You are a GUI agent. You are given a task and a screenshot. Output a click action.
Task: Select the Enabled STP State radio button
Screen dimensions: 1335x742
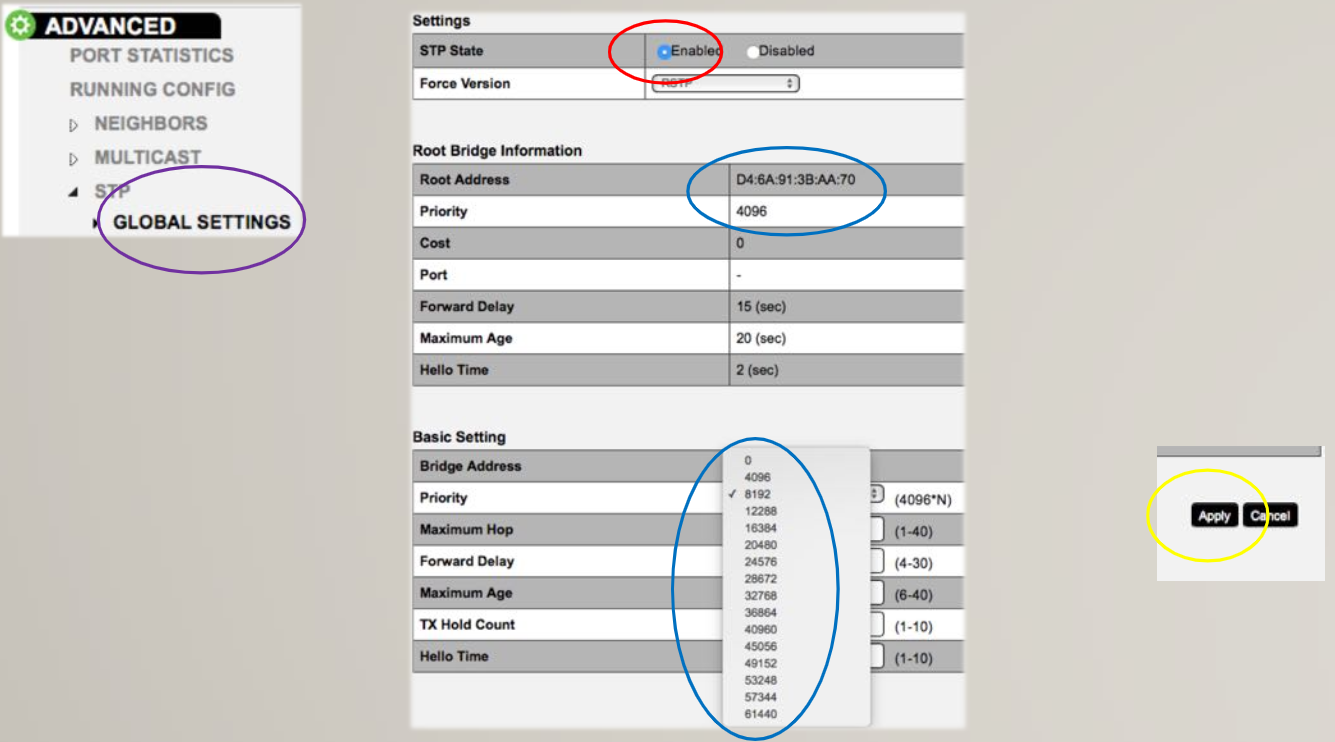tap(664, 52)
